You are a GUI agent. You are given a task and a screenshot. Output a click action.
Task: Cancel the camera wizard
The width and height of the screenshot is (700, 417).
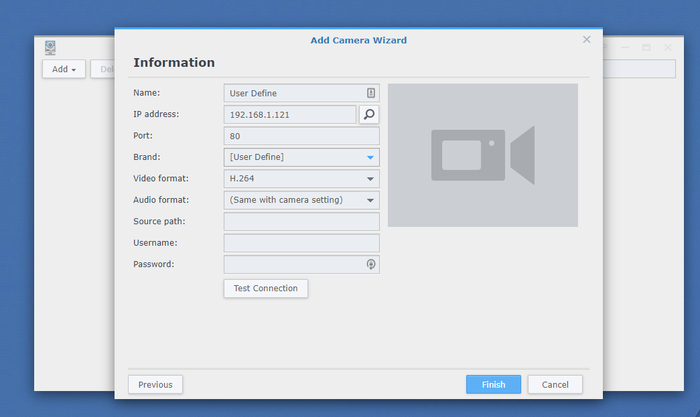(x=555, y=384)
